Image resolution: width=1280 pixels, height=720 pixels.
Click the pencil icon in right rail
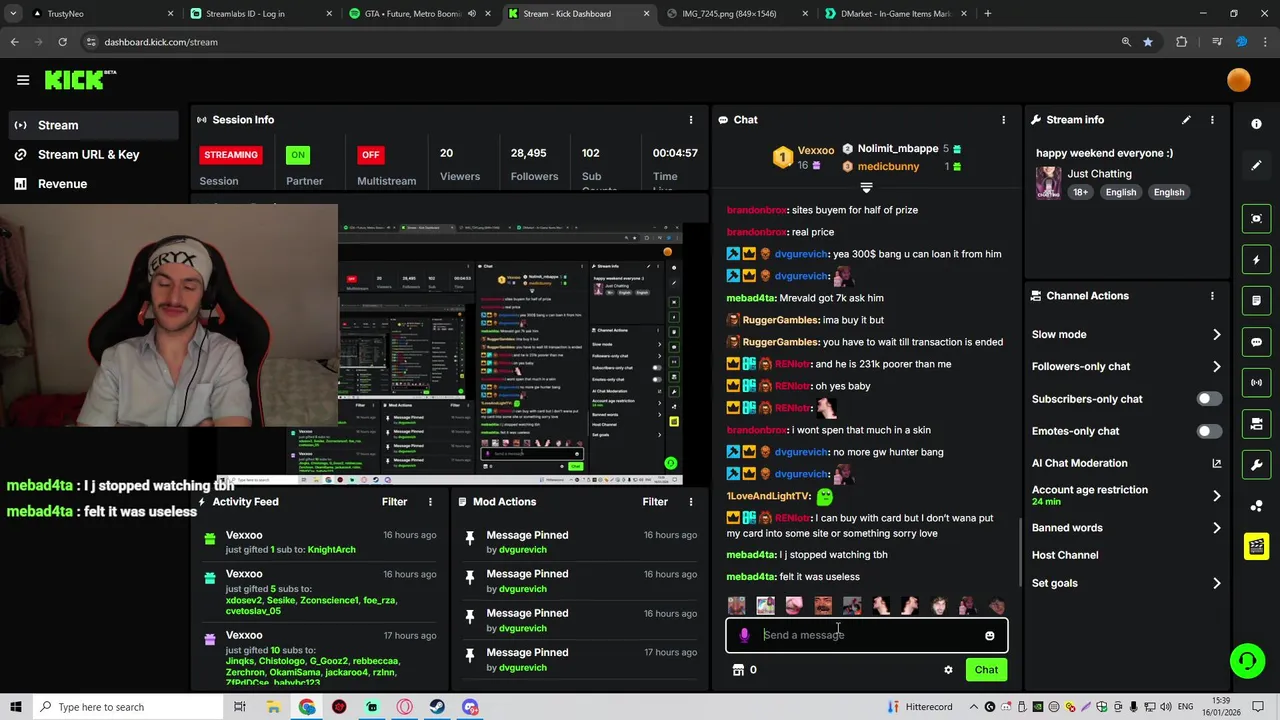[1256, 166]
